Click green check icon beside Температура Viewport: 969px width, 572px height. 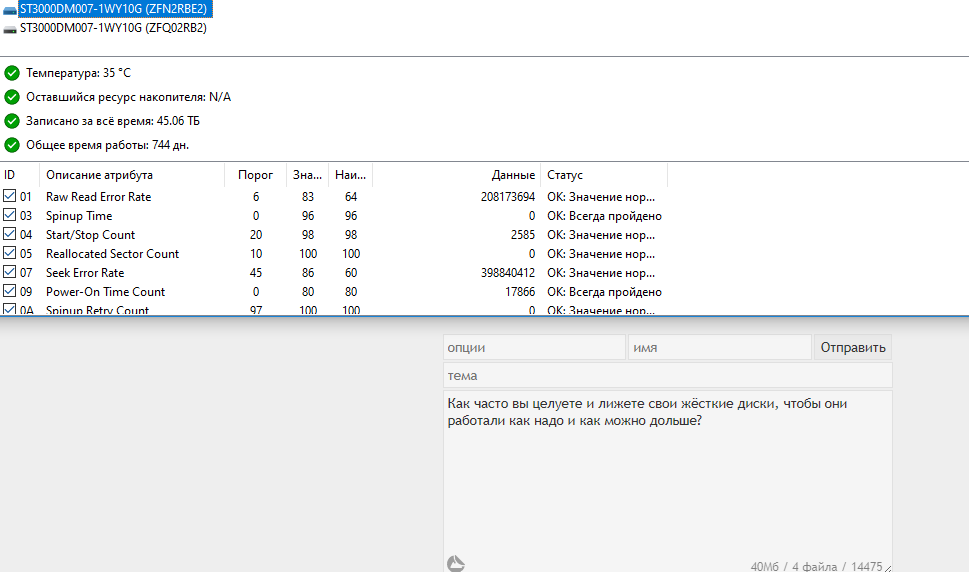(x=12, y=74)
